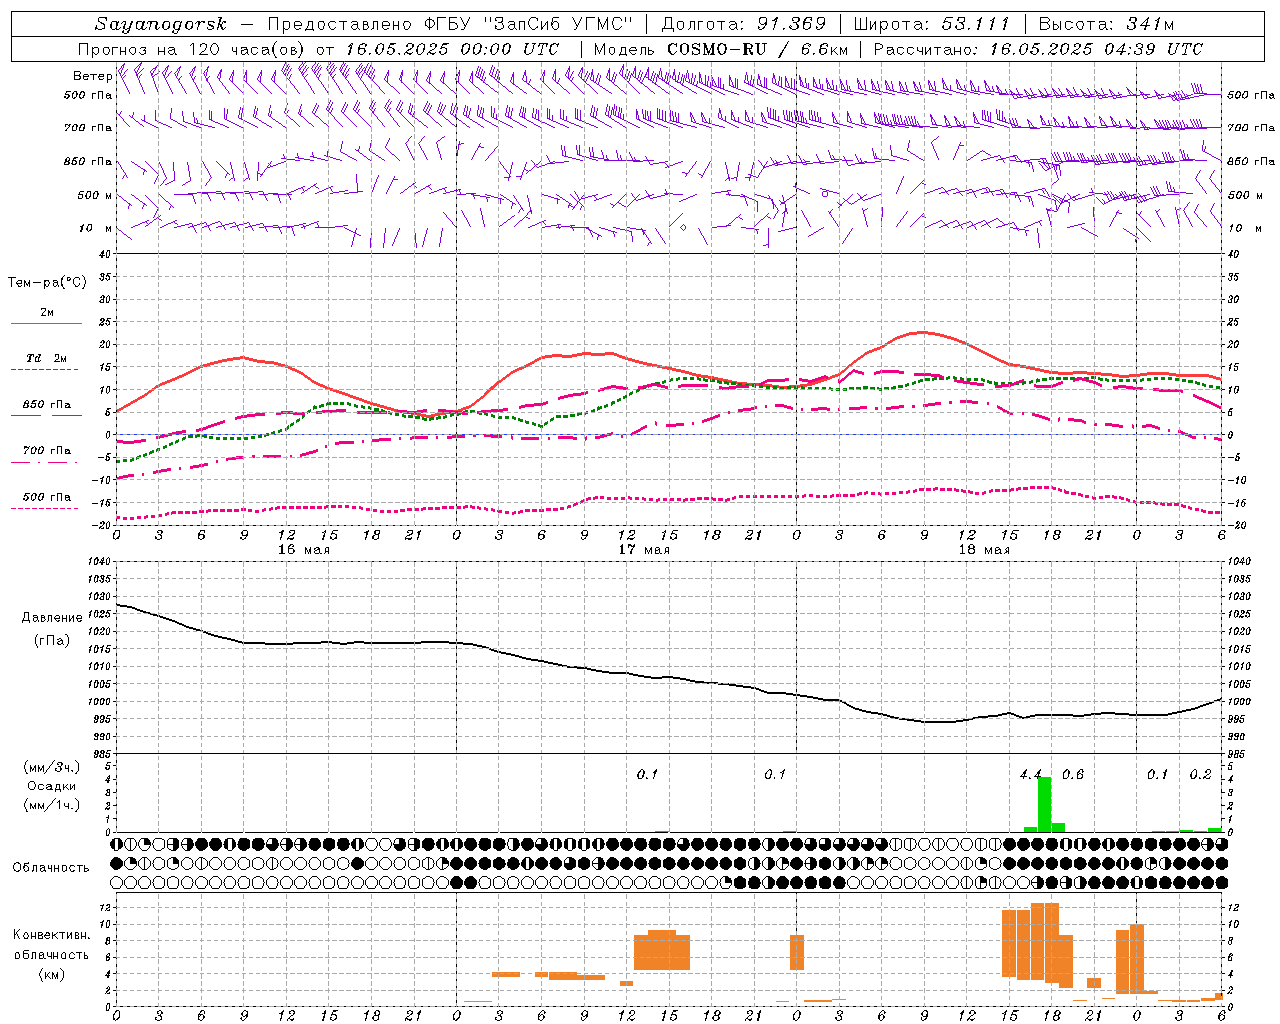Click the '4.4' precipitation value

tap(1030, 774)
